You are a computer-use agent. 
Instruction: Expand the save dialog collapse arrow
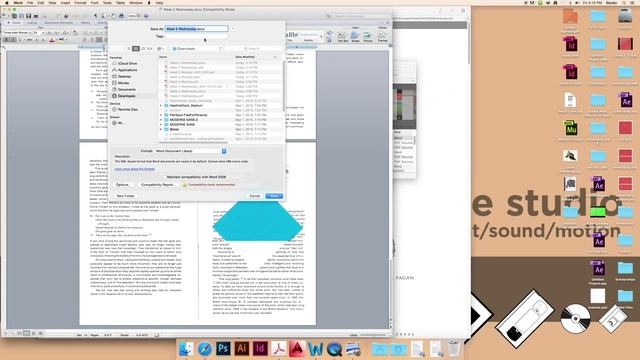coord(233,29)
